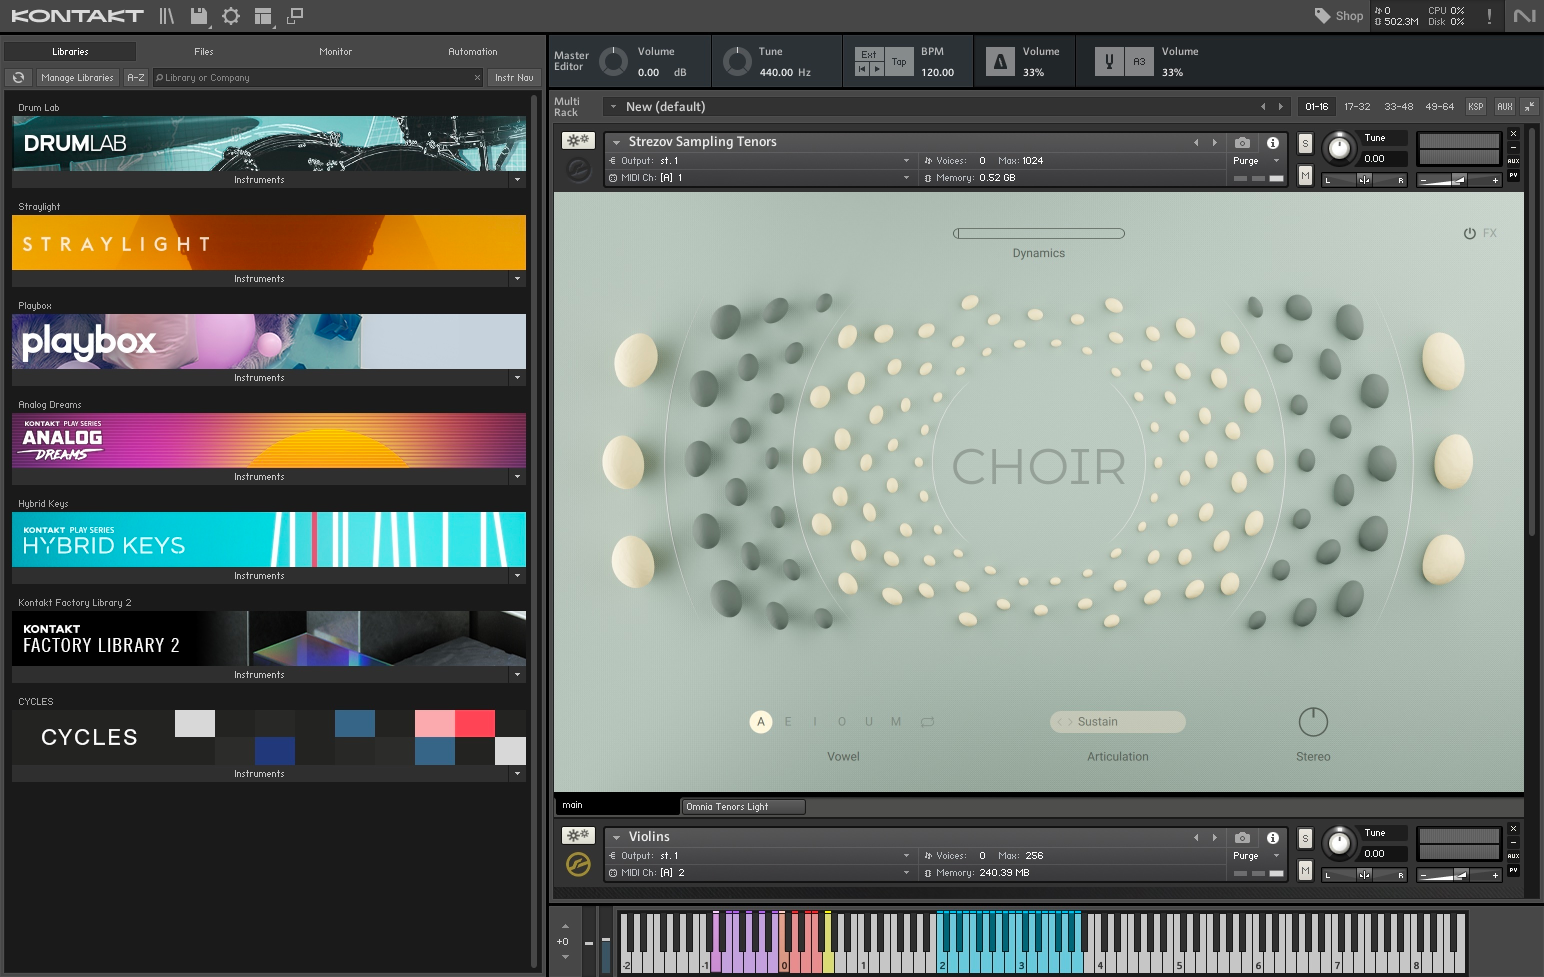Toggle Solo on the Strezov Sampling Tenors instrument
Screen dimensions: 1544x977
coord(1304,141)
